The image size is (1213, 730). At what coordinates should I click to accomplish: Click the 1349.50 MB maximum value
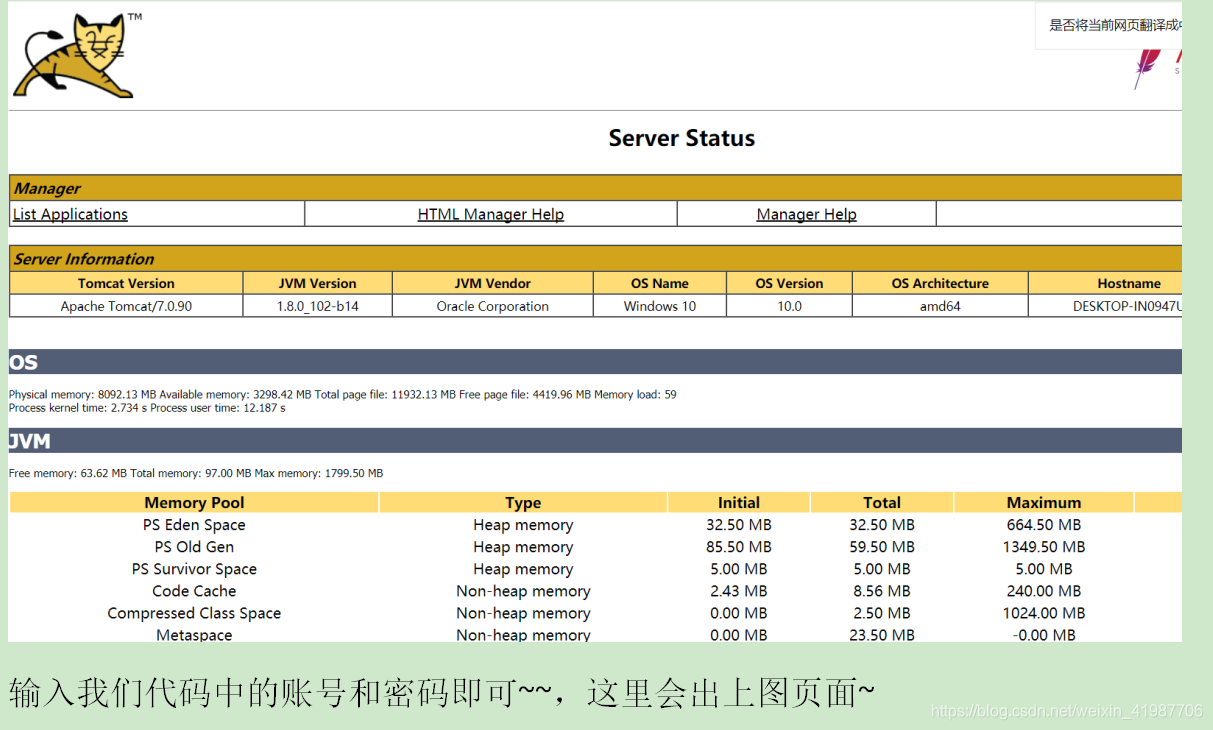pos(1044,547)
